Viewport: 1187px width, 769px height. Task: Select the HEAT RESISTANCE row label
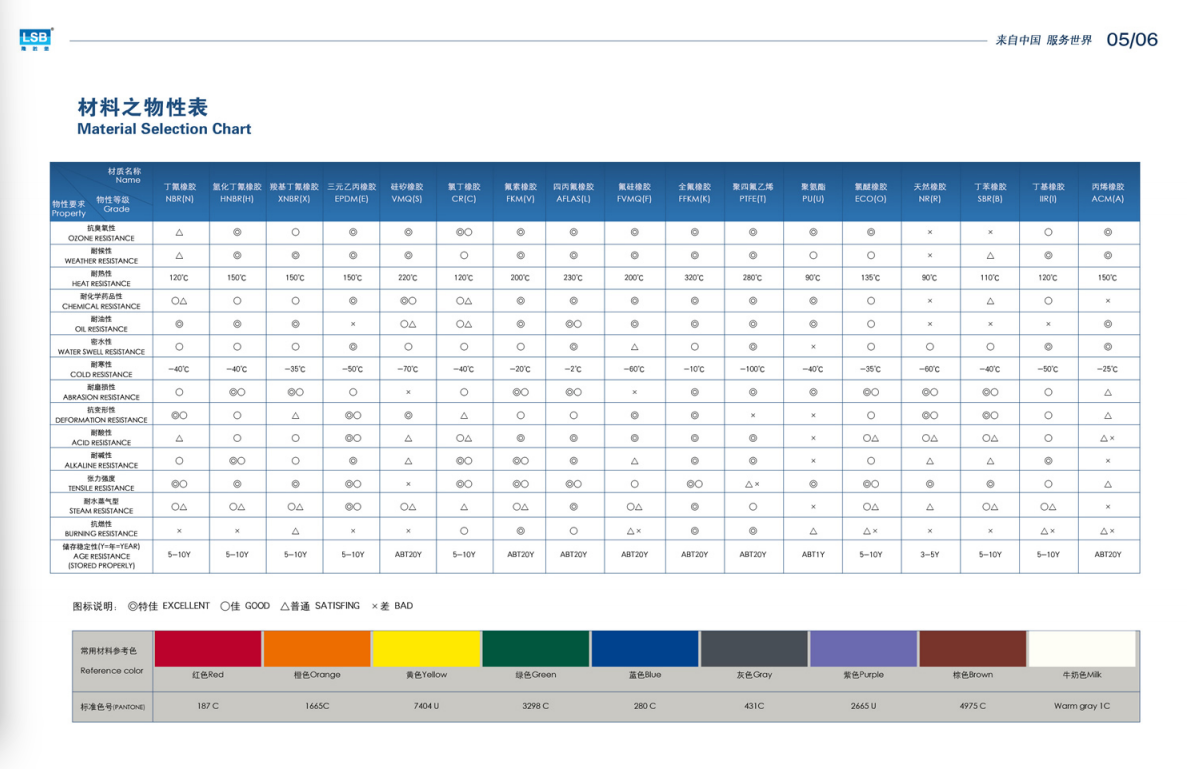(x=99, y=278)
